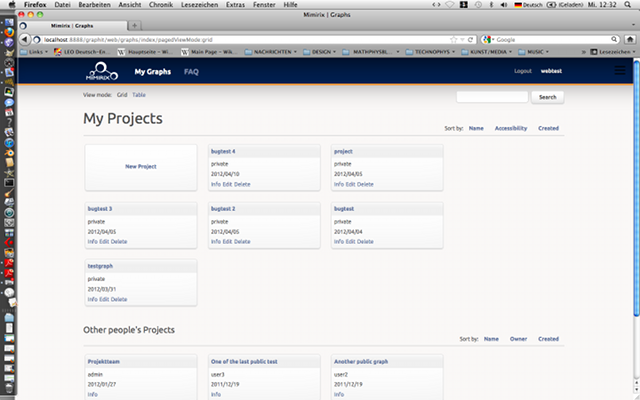Expand the DESIGN bookmarks folder
The height and width of the screenshot is (400, 640).
click(x=320, y=52)
